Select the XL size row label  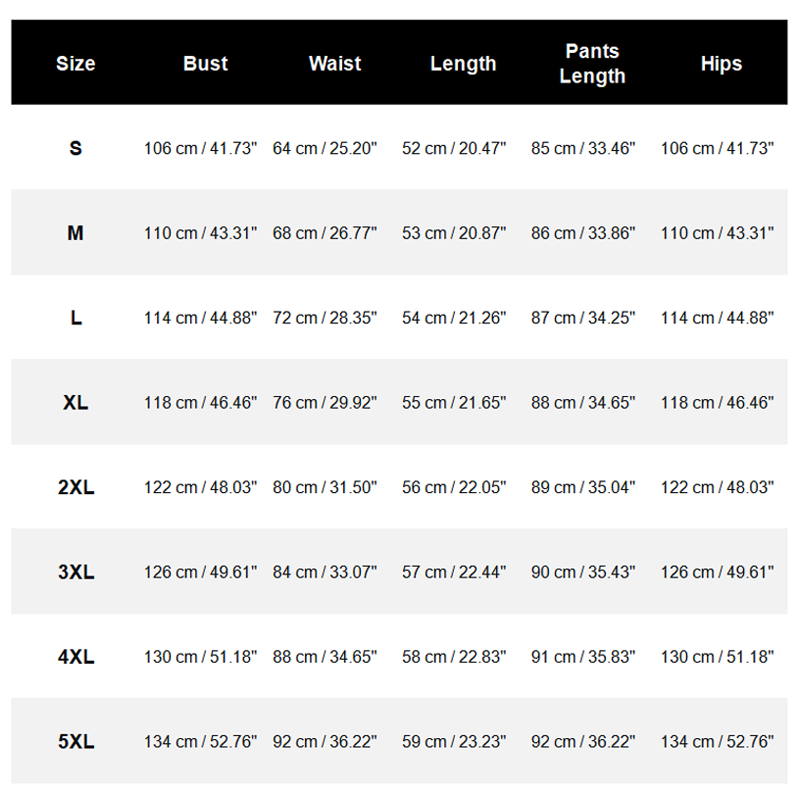click(75, 403)
